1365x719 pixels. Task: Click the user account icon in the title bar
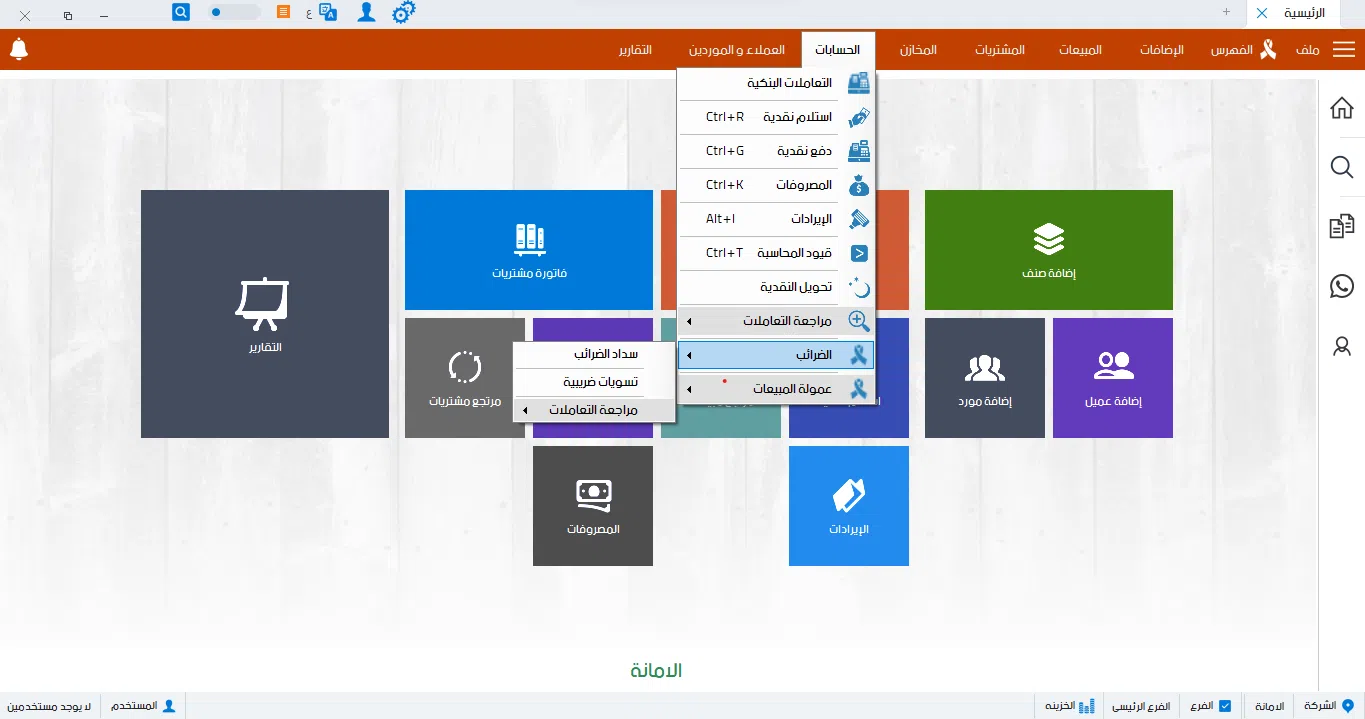tap(365, 12)
